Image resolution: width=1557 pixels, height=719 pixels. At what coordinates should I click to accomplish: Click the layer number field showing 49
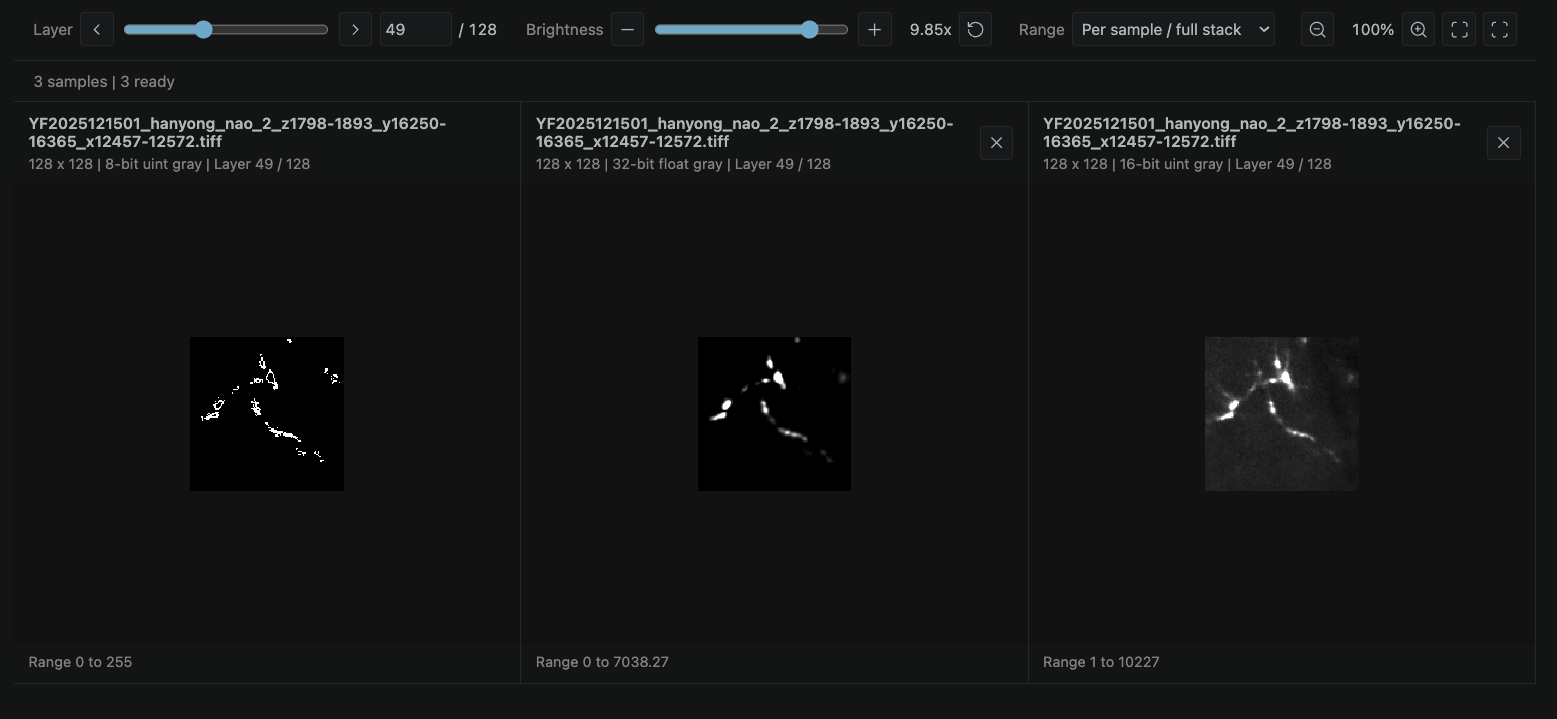(415, 30)
